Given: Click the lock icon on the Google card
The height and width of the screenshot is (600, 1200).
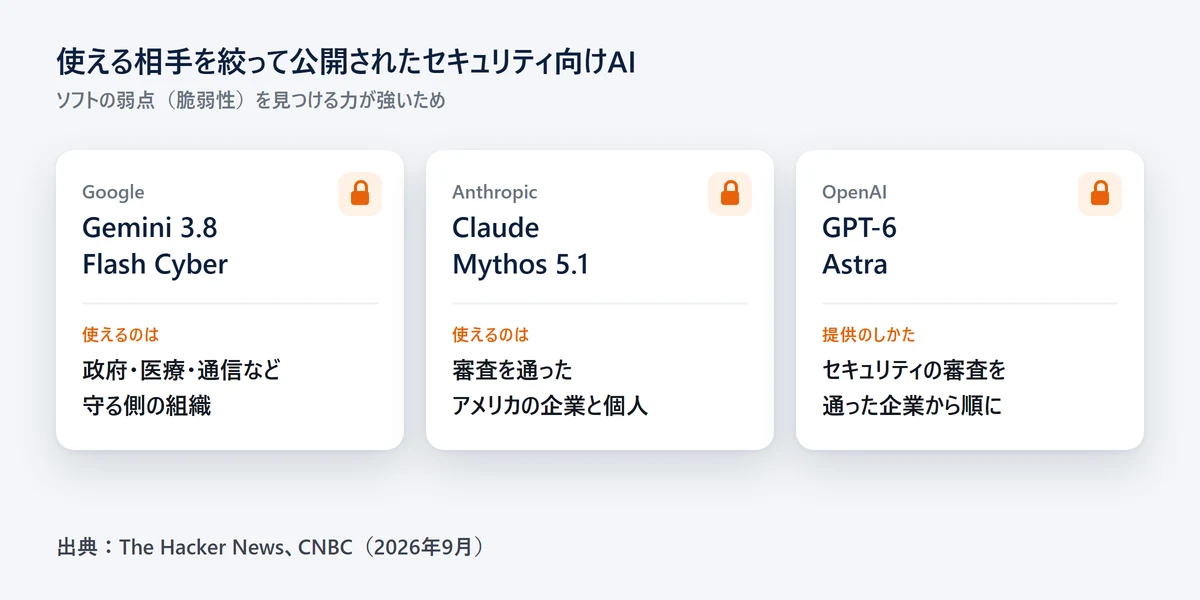Looking at the screenshot, I should [x=360, y=194].
